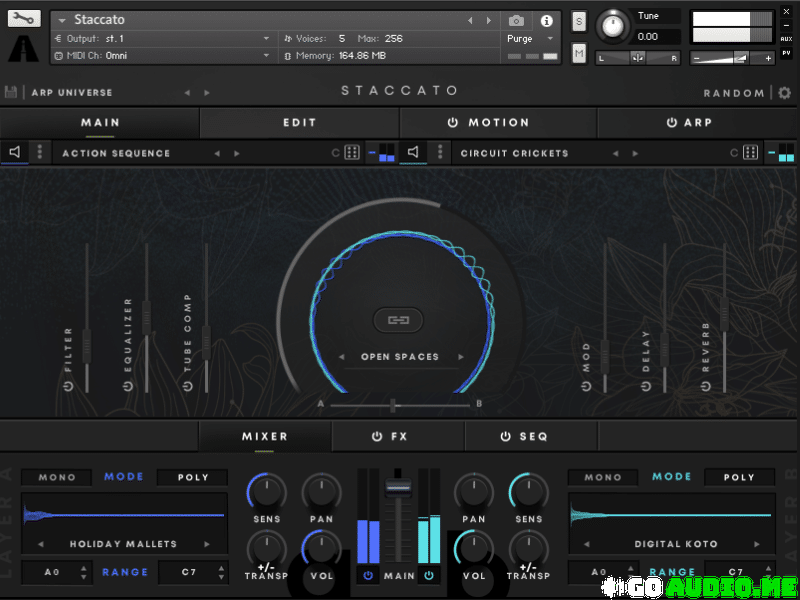Click layer A range low note A0 field
800x600 pixels.
pos(55,572)
